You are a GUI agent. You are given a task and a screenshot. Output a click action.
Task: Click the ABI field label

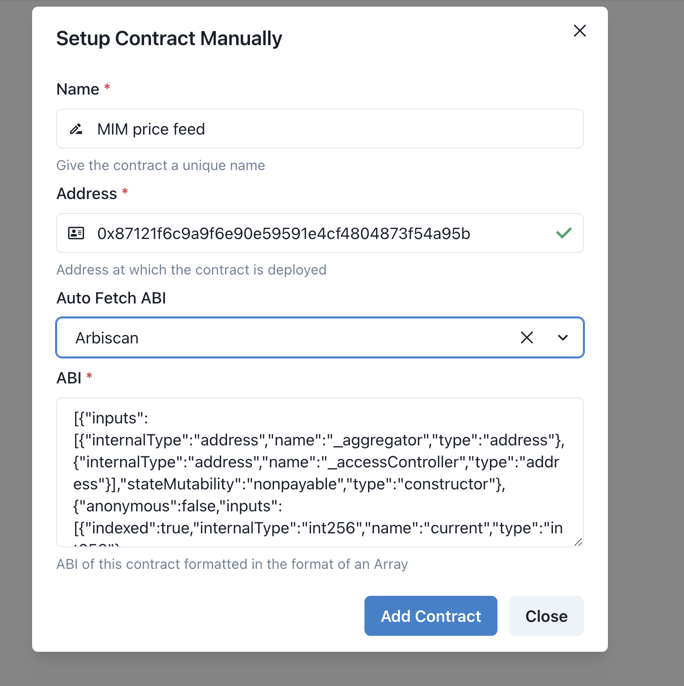tap(68, 378)
